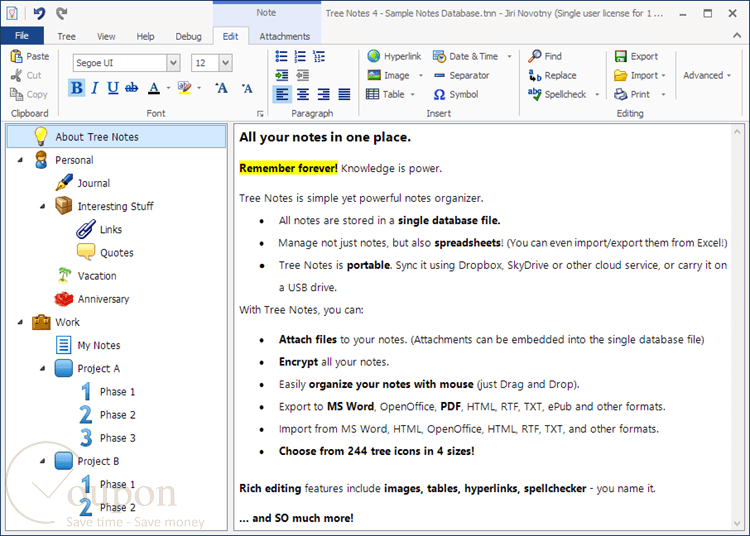Click the Undo arrow in the title bar
This screenshot has height=536, width=750.
(39, 13)
